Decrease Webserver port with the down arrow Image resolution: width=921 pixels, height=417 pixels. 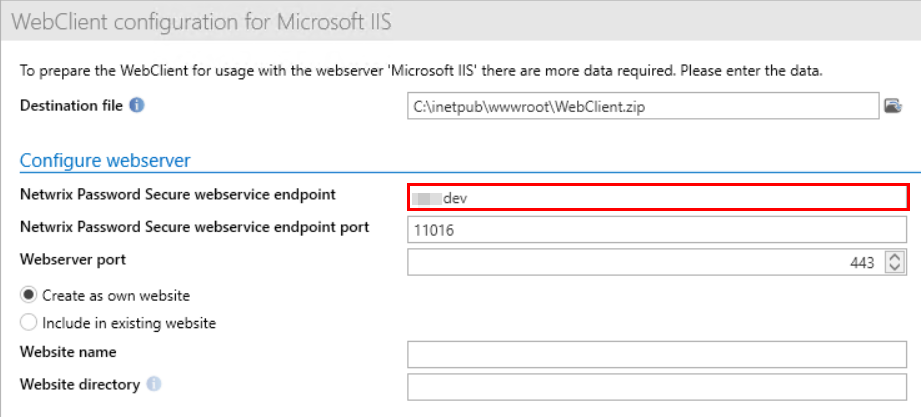(x=895, y=267)
